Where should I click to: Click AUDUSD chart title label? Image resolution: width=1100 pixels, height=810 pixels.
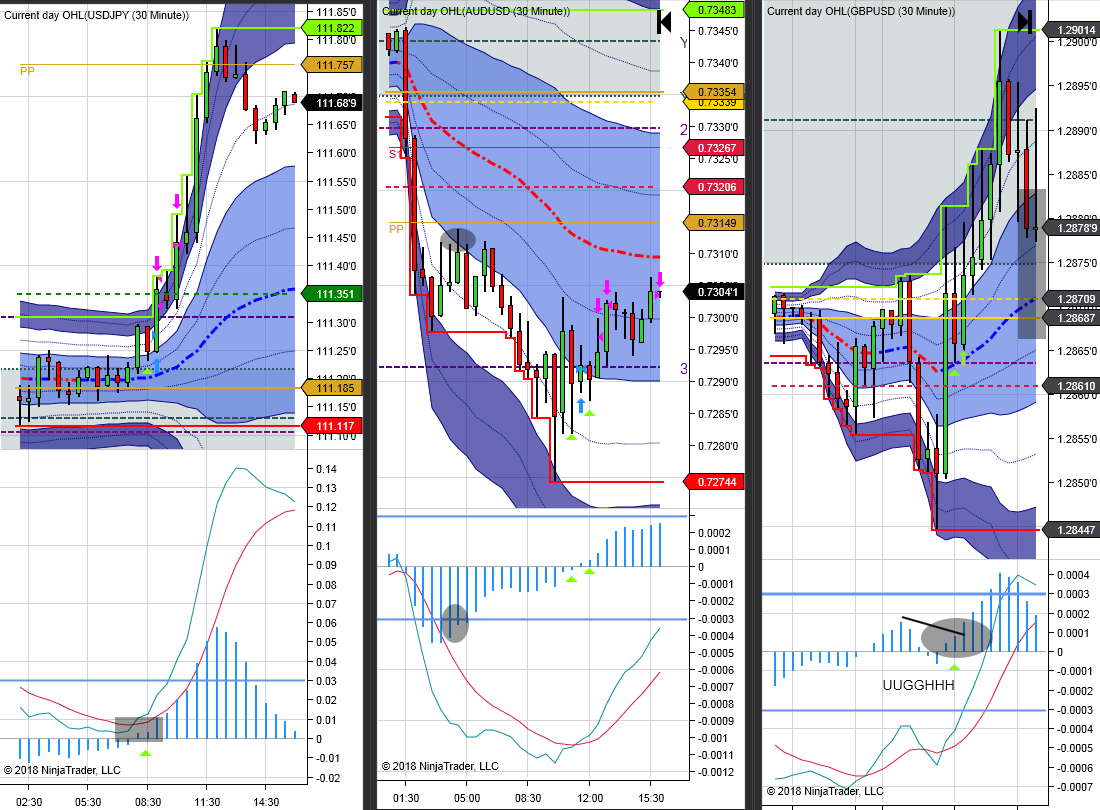point(476,11)
